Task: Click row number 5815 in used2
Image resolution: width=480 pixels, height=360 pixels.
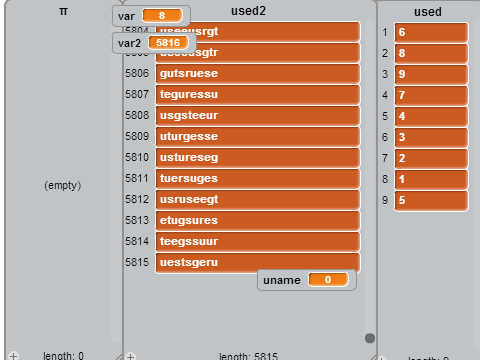Action: click(x=137, y=262)
